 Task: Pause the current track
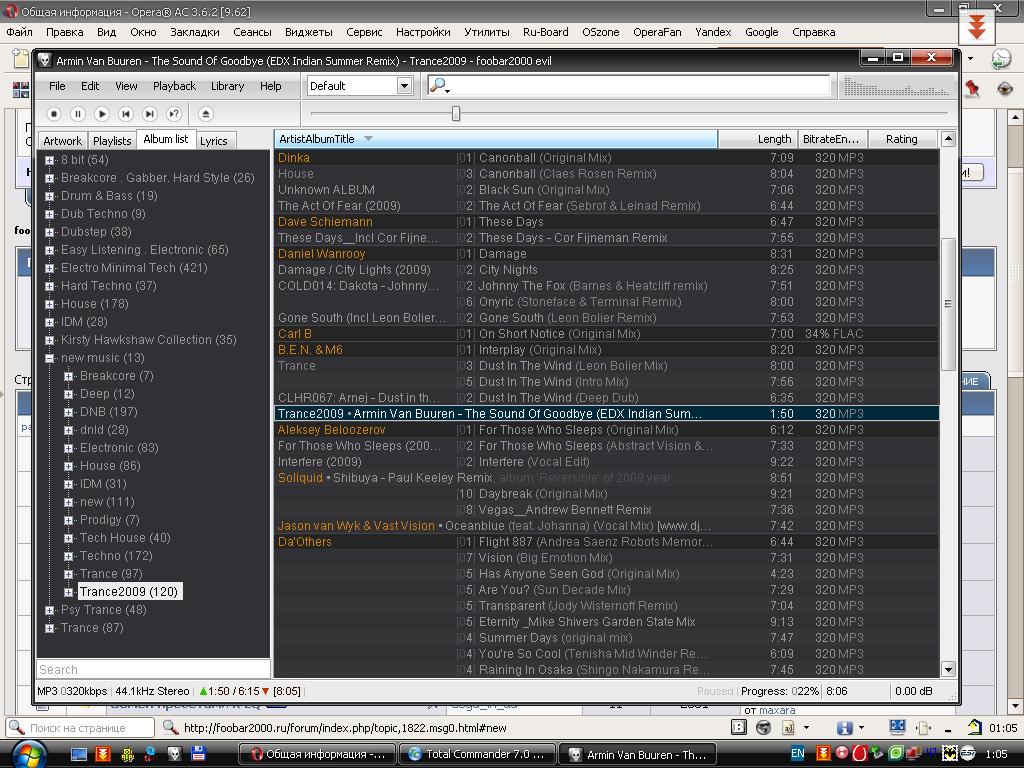(x=78, y=114)
